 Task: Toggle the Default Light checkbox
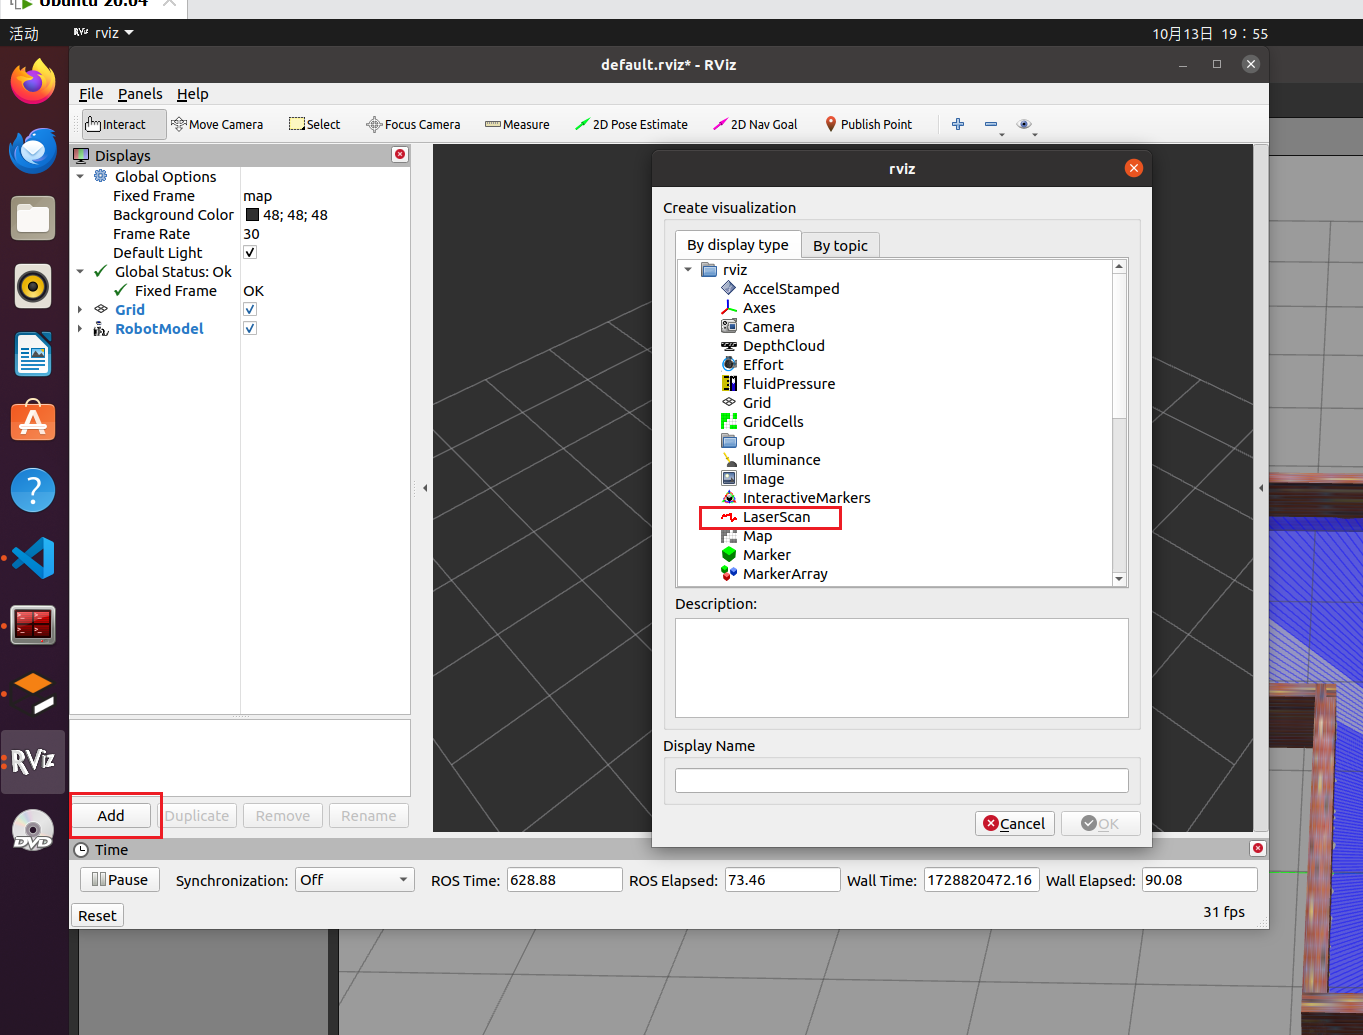pos(250,253)
